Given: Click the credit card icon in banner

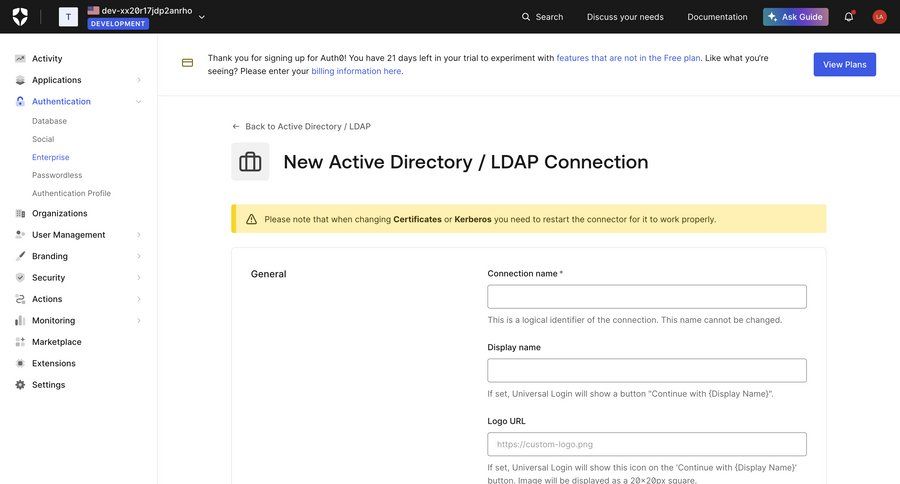Looking at the screenshot, I should click(187, 63).
